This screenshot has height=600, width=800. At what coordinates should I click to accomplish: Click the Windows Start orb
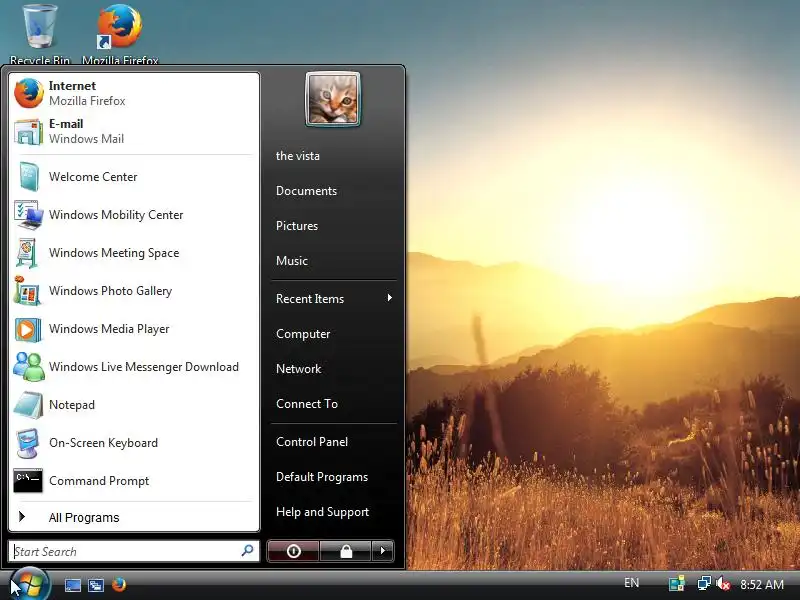click(30, 585)
